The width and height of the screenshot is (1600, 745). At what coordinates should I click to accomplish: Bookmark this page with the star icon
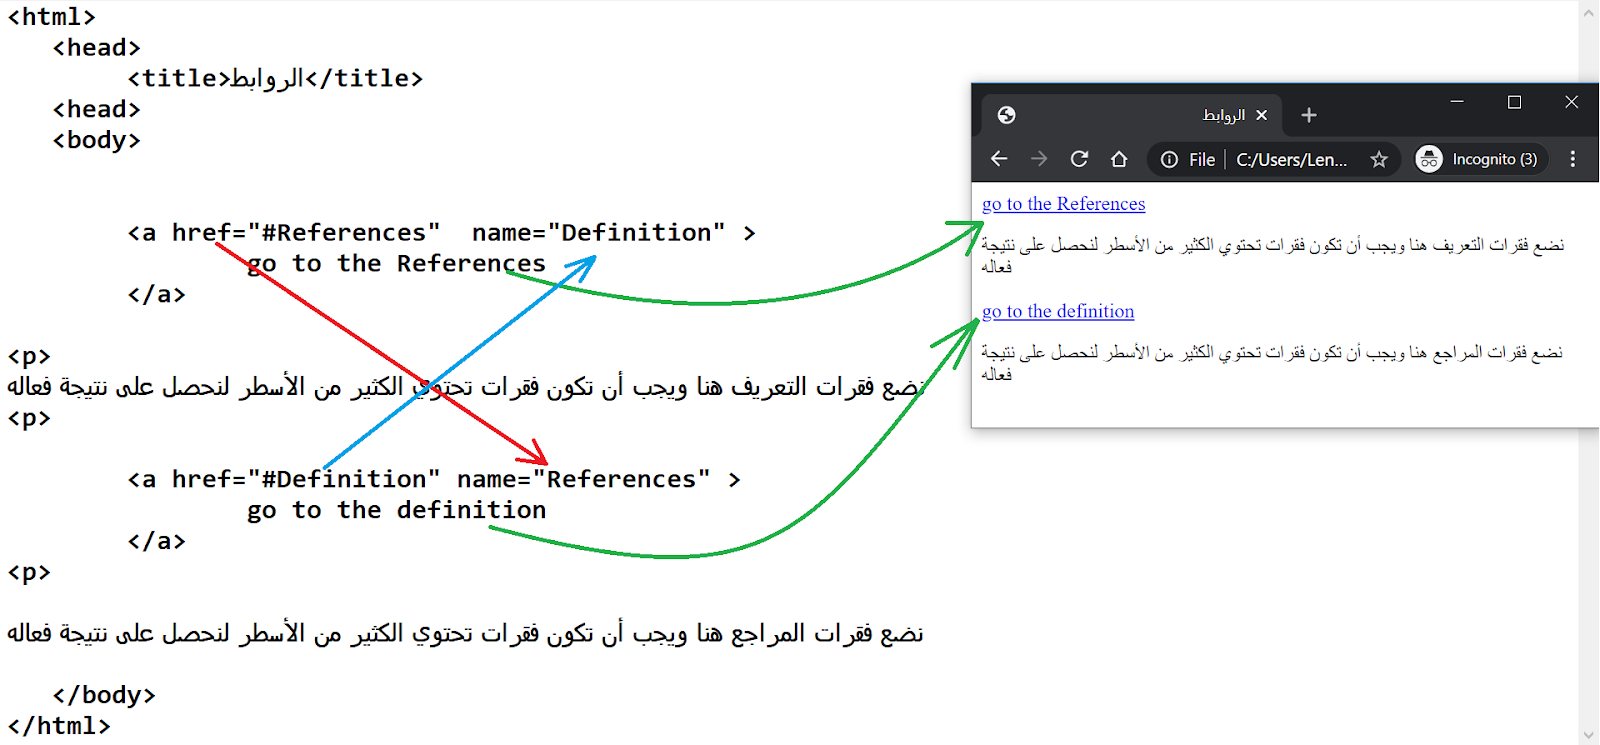[x=1379, y=159]
